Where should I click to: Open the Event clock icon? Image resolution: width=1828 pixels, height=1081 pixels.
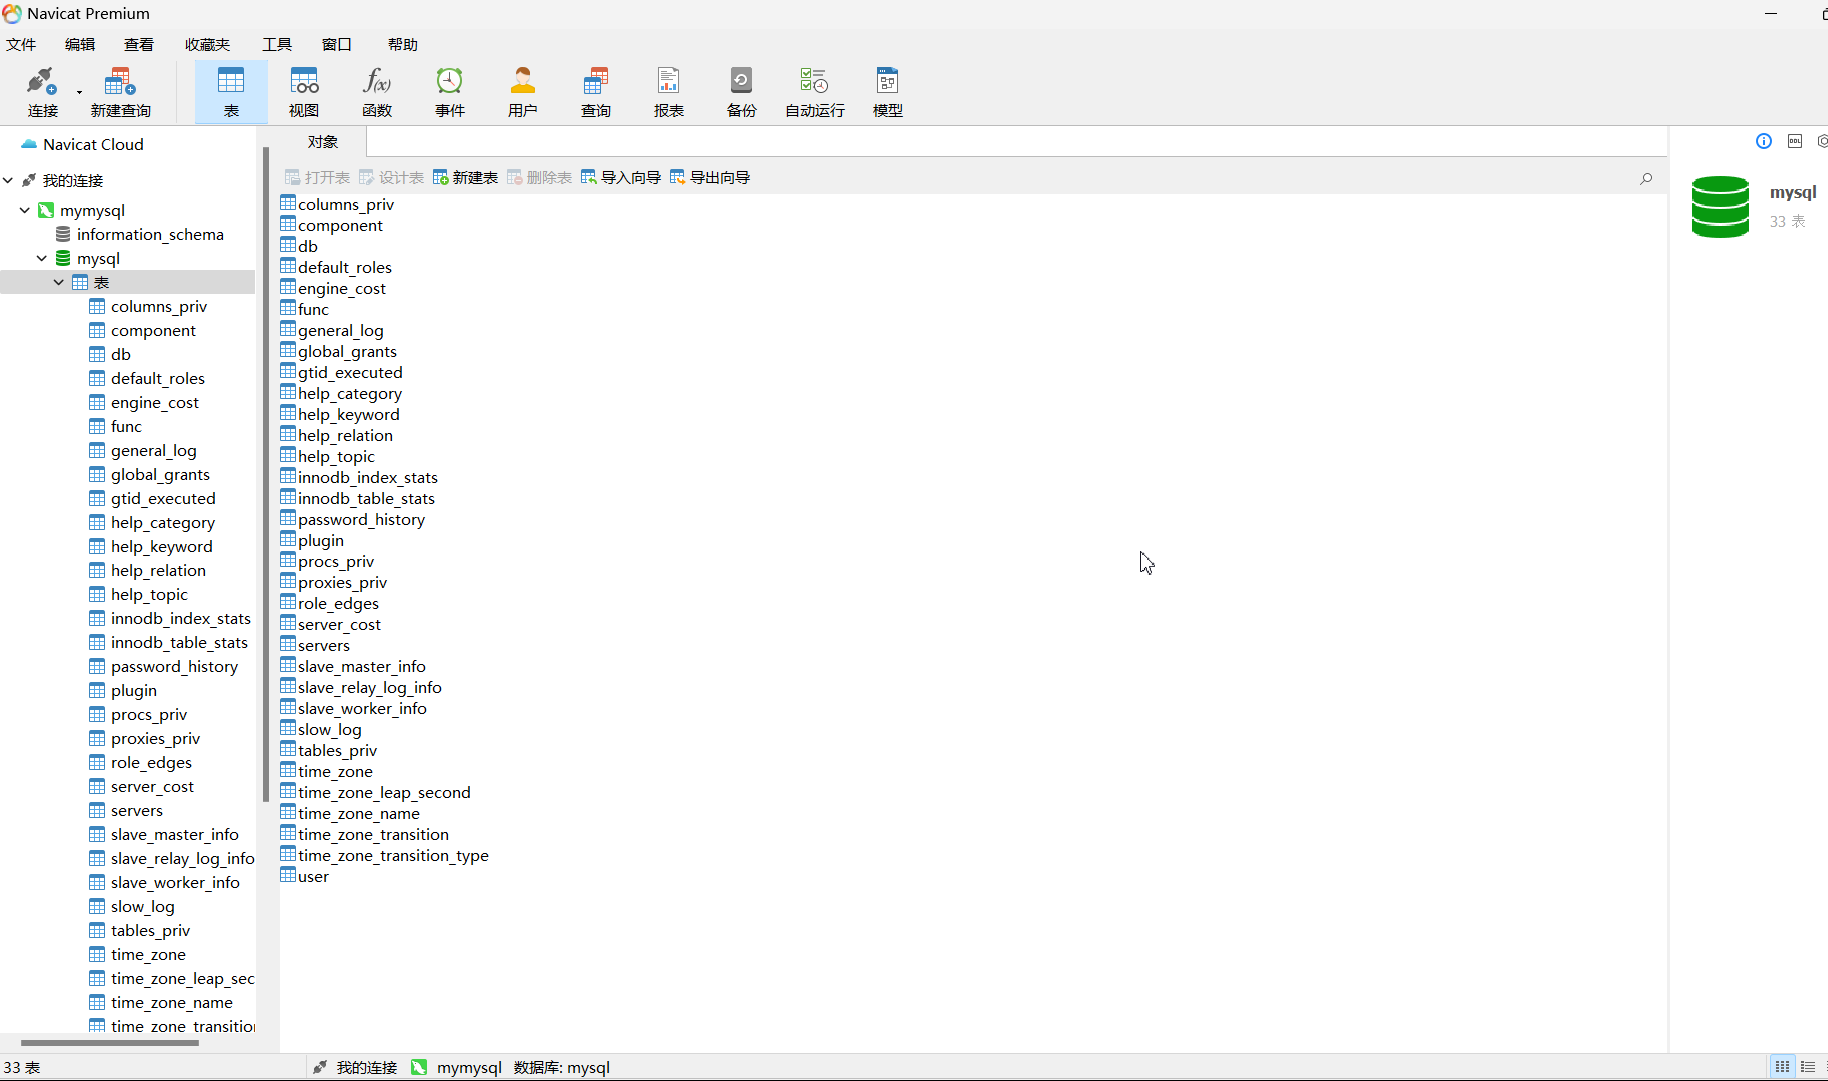(450, 92)
